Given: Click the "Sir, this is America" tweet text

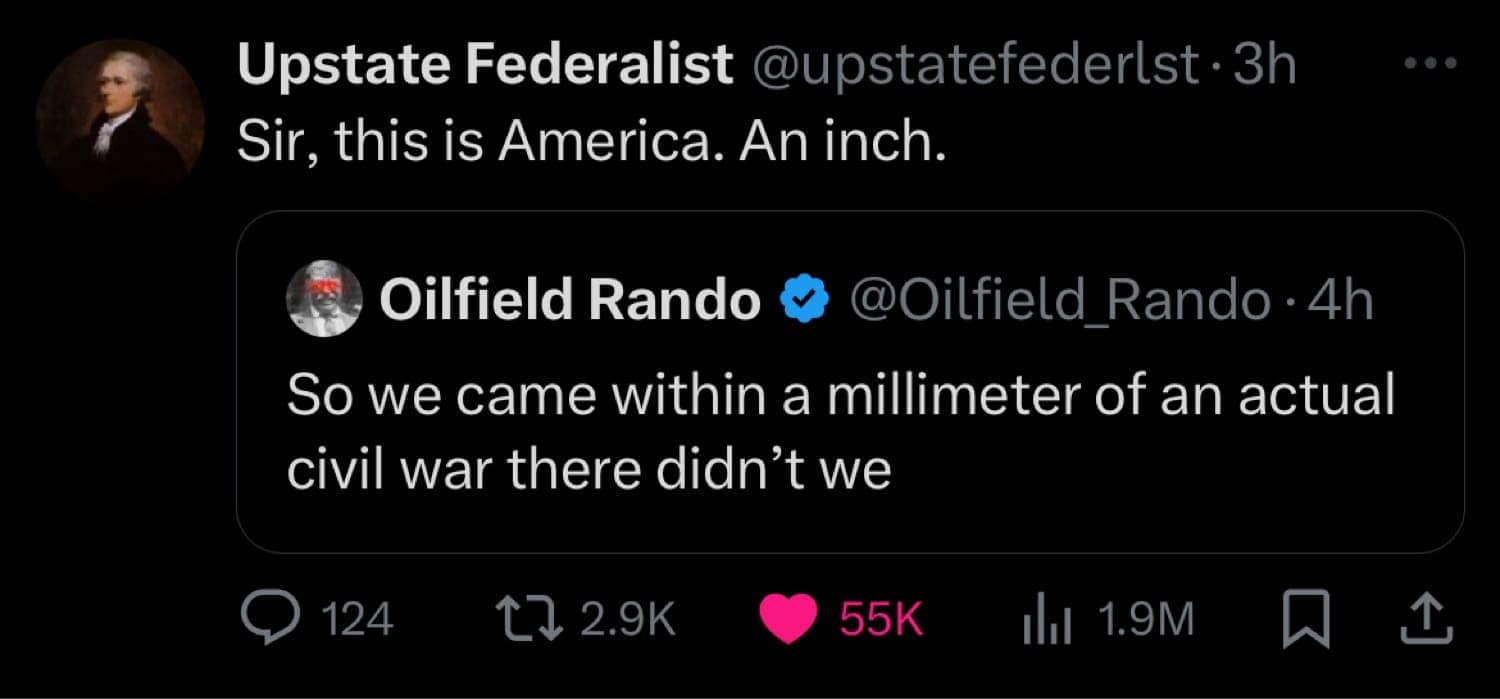Looking at the screenshot, I should (590, 146).
